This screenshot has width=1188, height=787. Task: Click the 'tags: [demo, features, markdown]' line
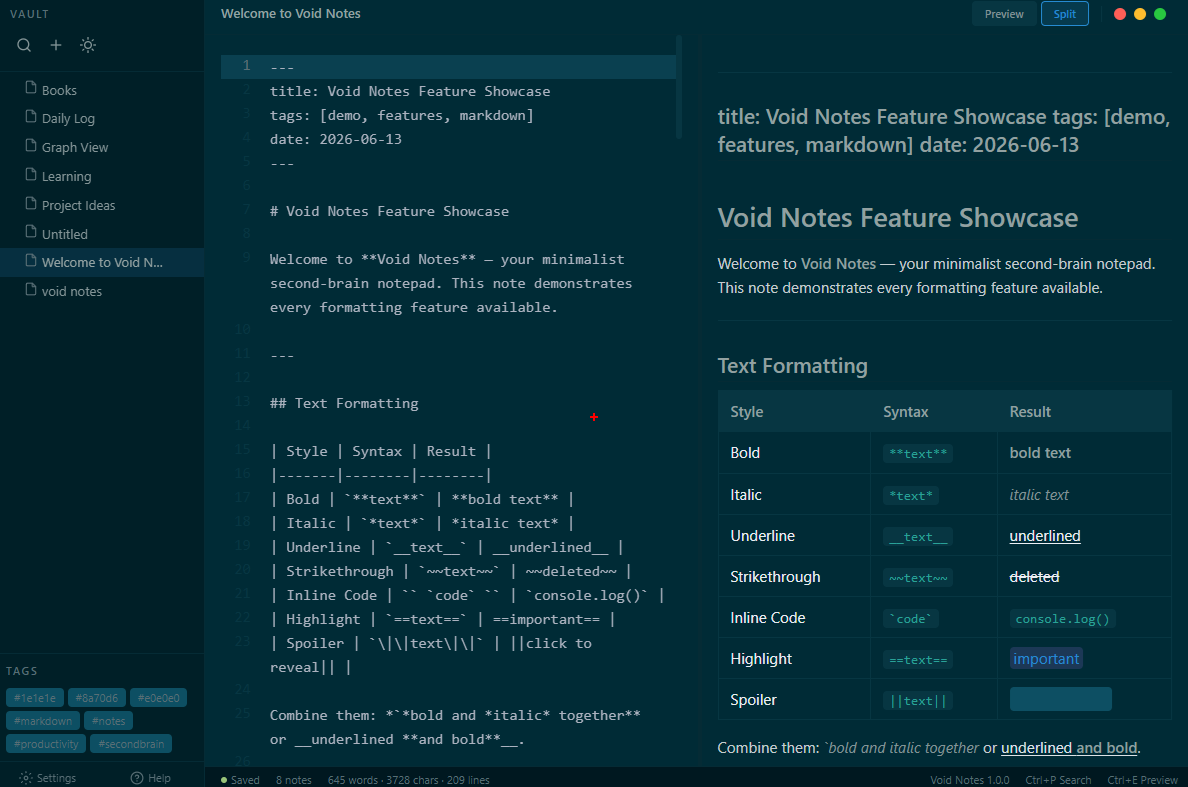coord(402,115)
